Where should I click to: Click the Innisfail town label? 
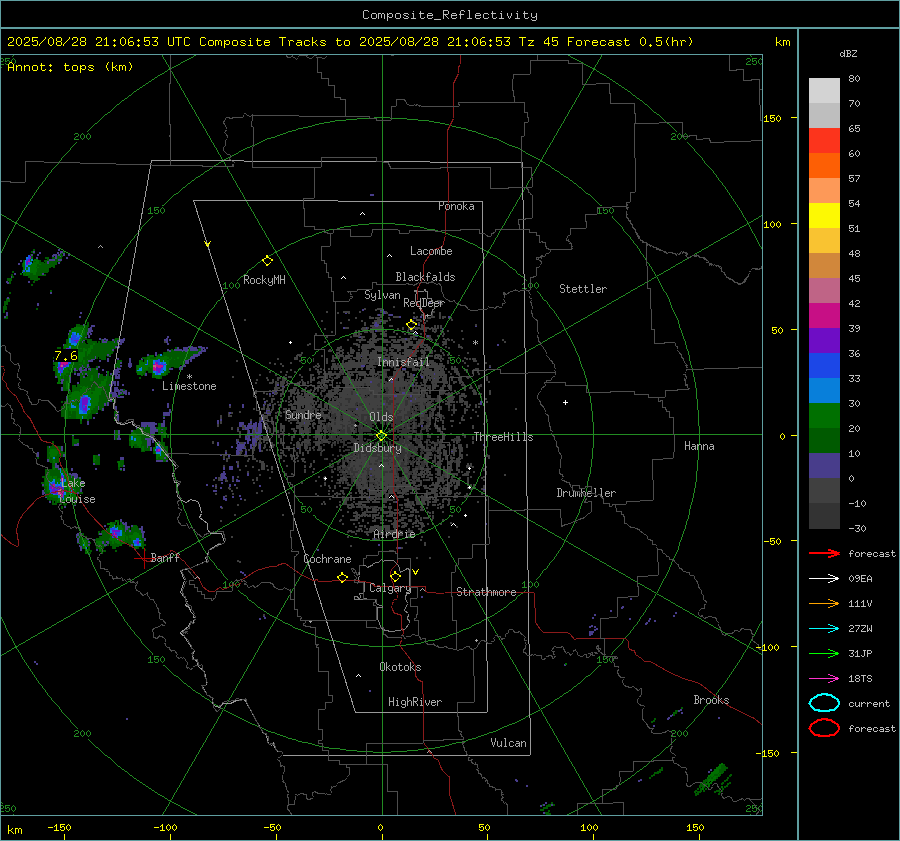[x=403, y=362]
